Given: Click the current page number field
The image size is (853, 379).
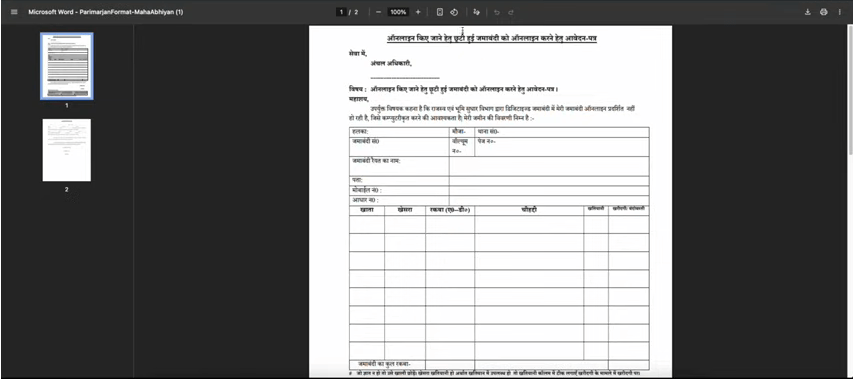Looking at the screenshot, I should [x=342, y=12].
